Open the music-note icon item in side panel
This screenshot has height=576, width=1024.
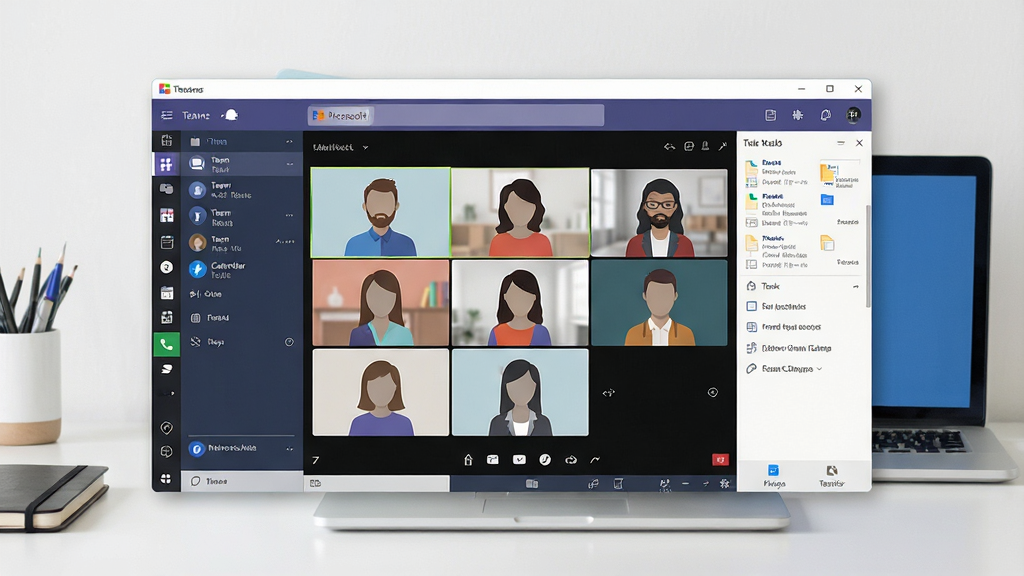(803, 348)
